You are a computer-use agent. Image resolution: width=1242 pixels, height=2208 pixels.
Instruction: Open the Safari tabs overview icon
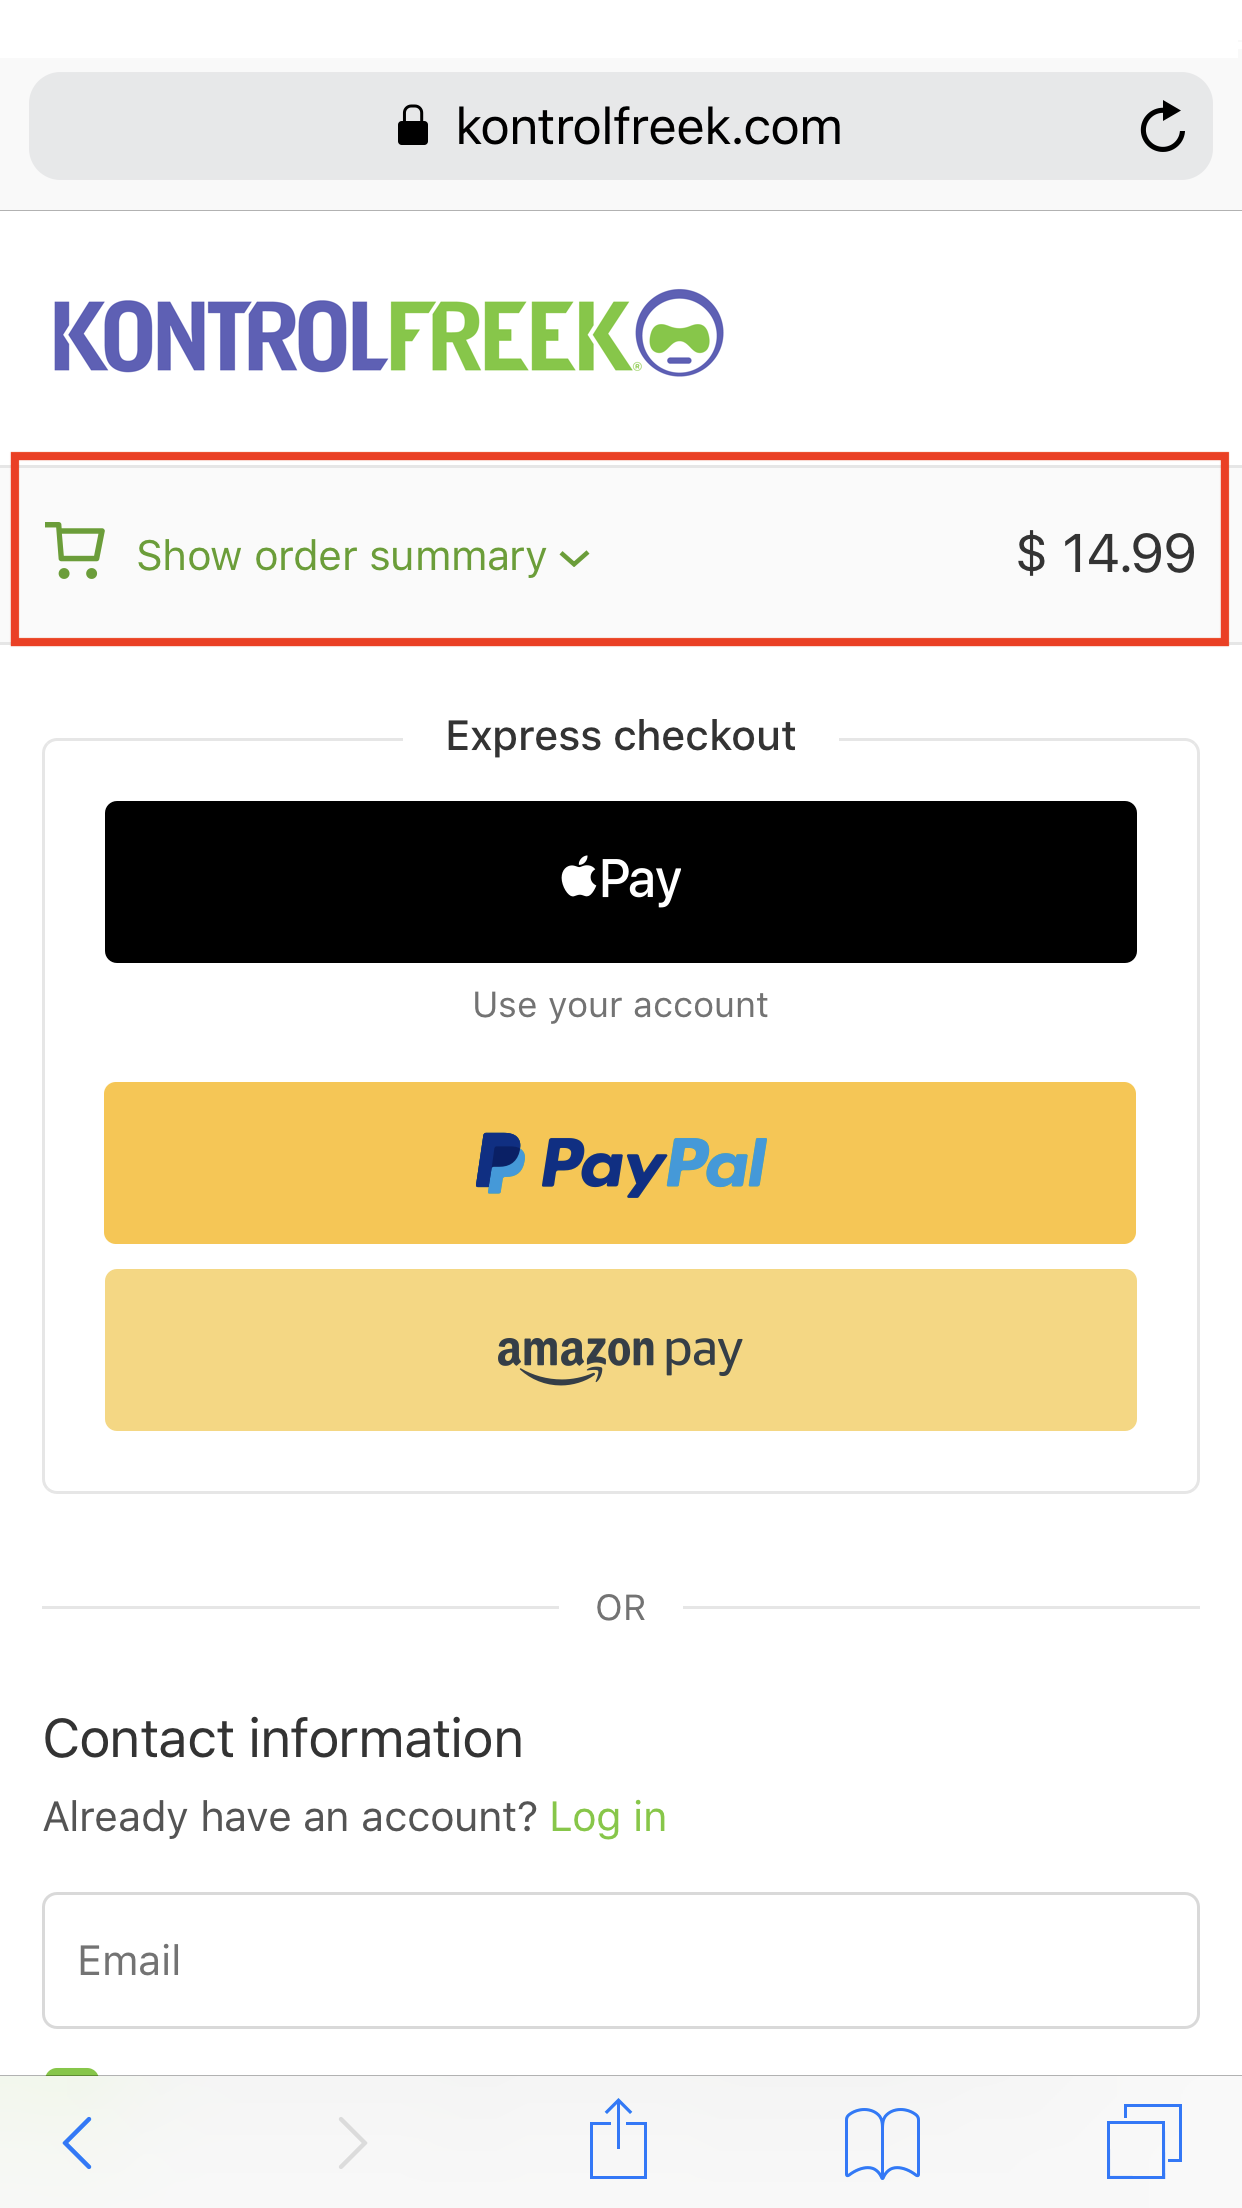point(1144,2140)
